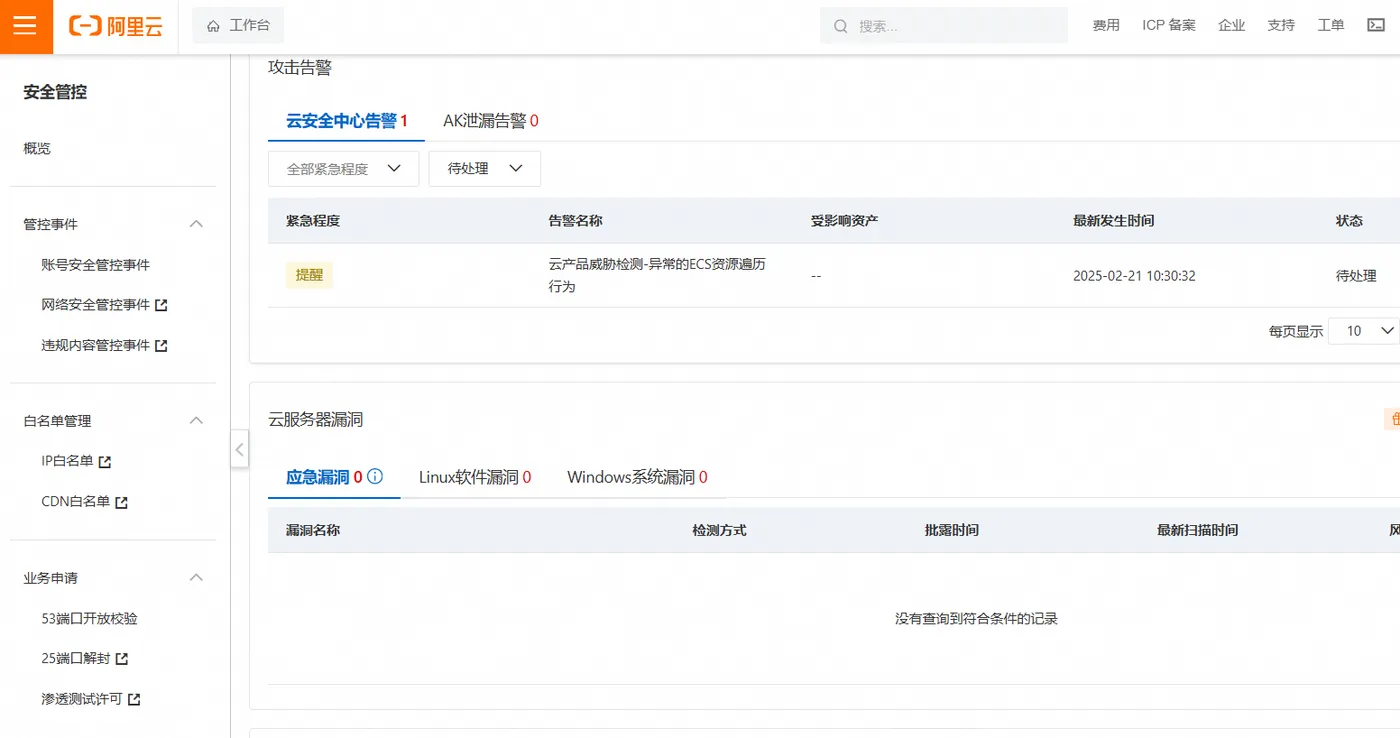
Task: Open the Cloud Shell terminal icon
Action: (1376, 25)
